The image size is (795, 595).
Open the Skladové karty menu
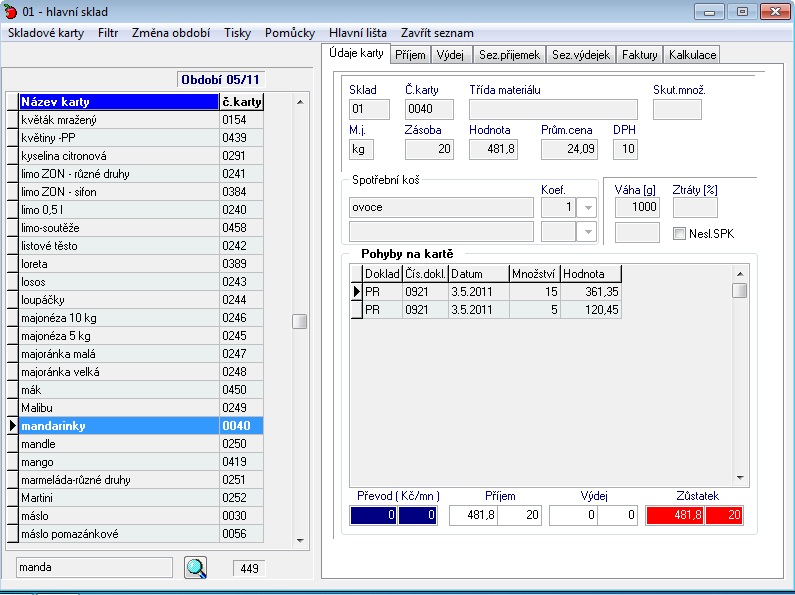click(46, 33)
